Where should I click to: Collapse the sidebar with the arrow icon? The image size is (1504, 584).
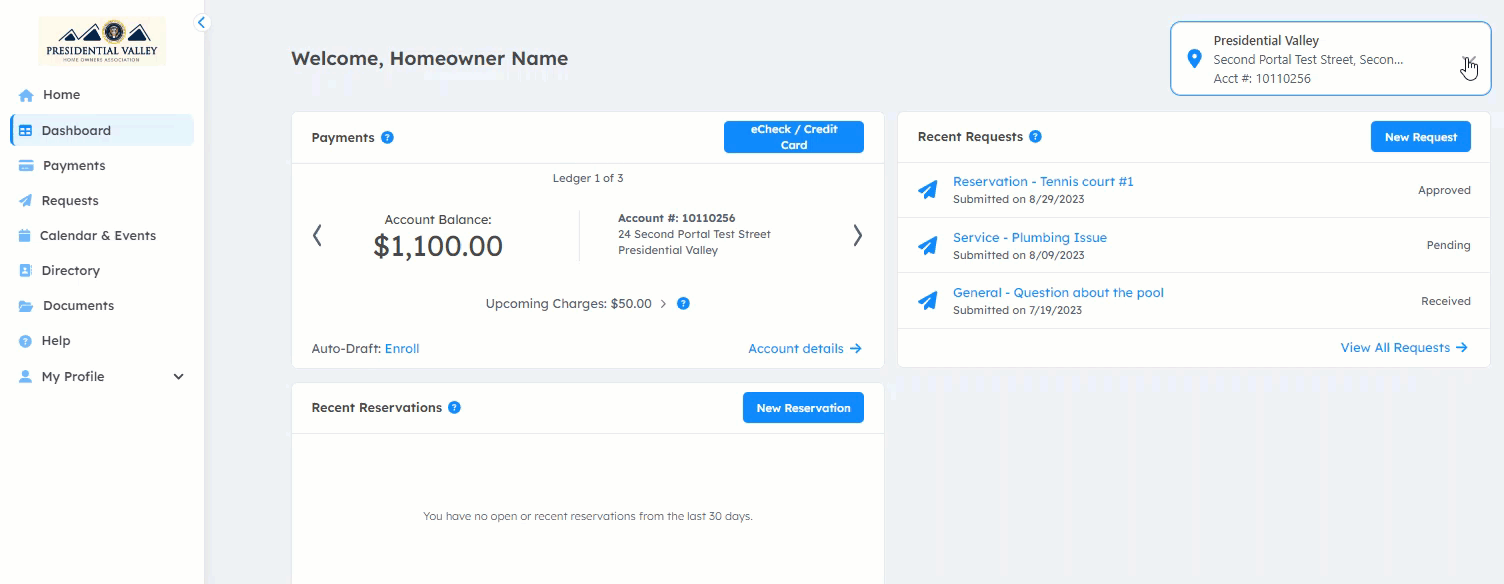tap(202, 22)
